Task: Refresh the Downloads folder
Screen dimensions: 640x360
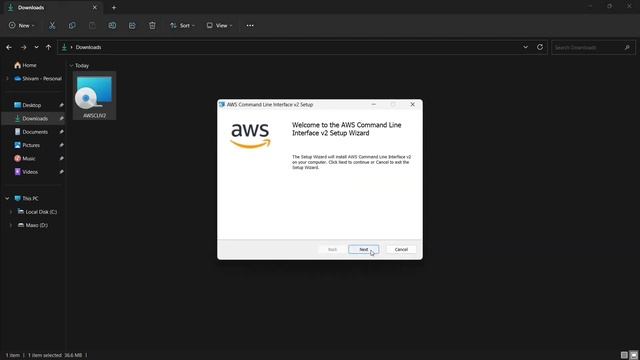Action: [x=540, y=47]
